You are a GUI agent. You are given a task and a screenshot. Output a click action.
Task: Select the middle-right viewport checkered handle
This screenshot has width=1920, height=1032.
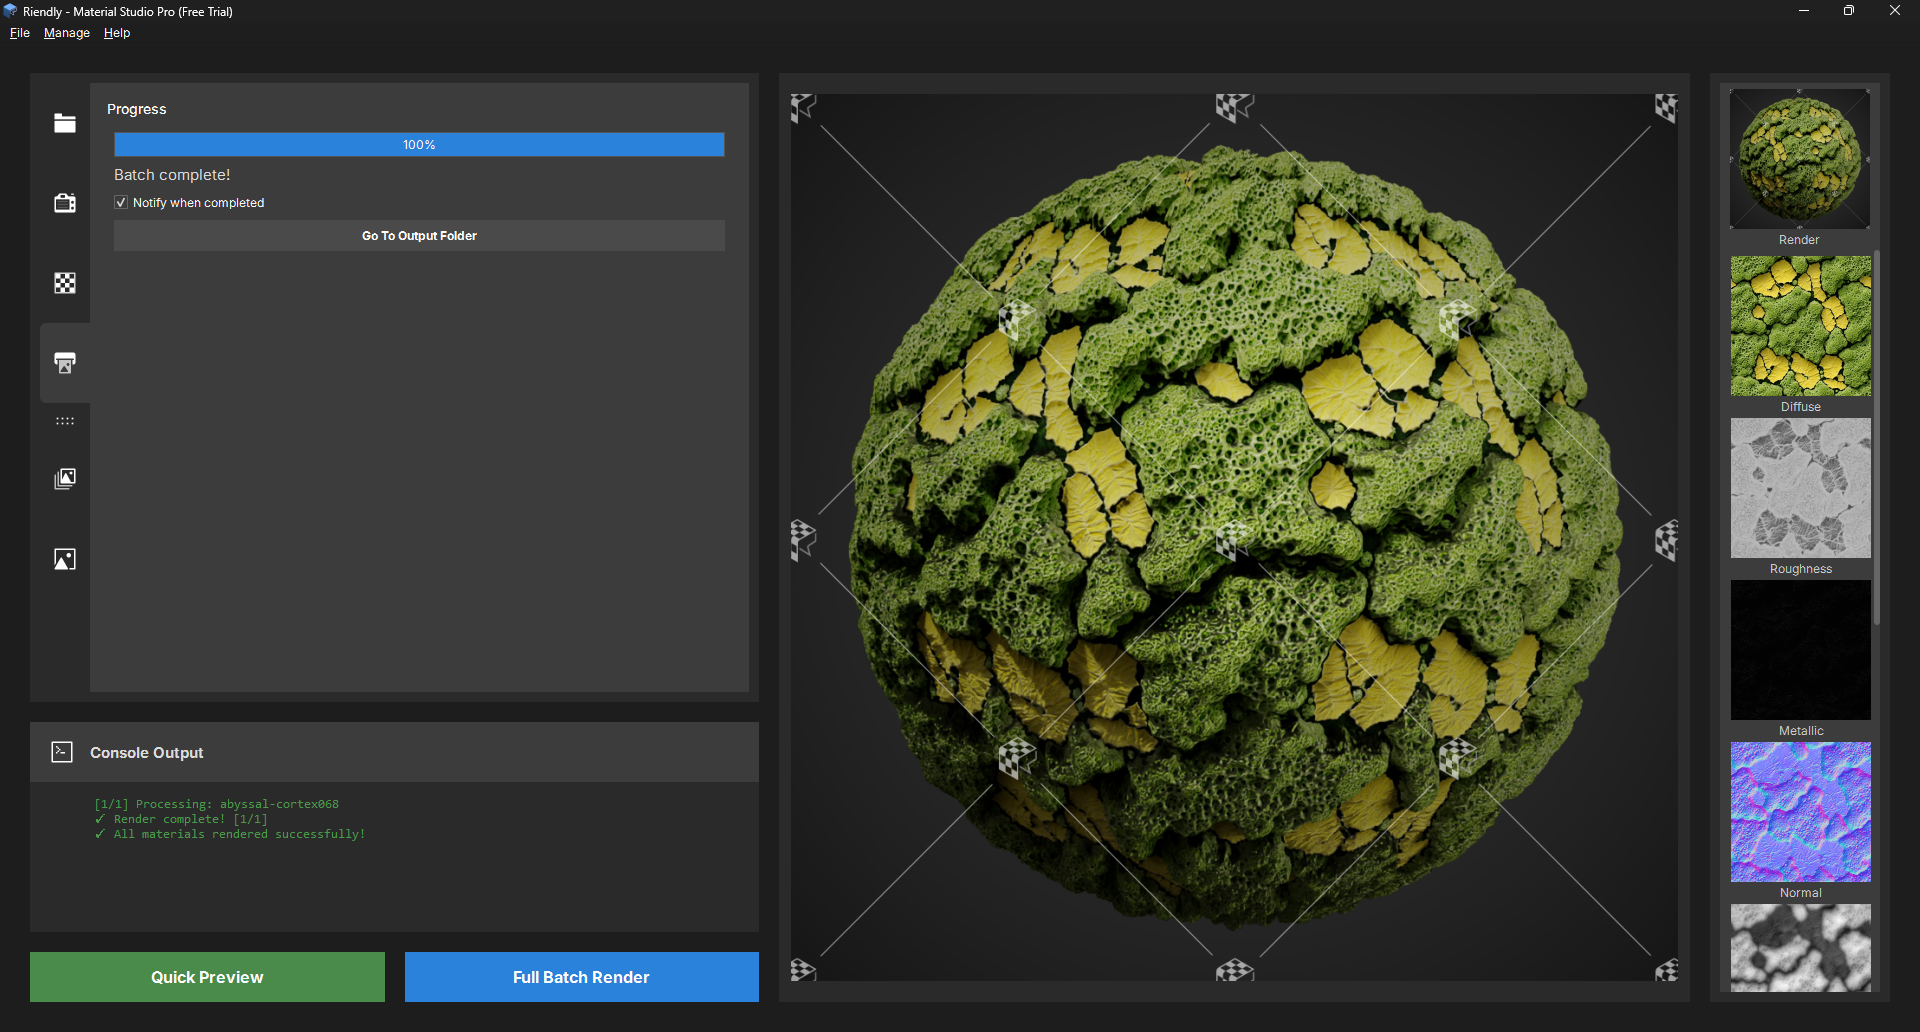[x=1666, y=540]
